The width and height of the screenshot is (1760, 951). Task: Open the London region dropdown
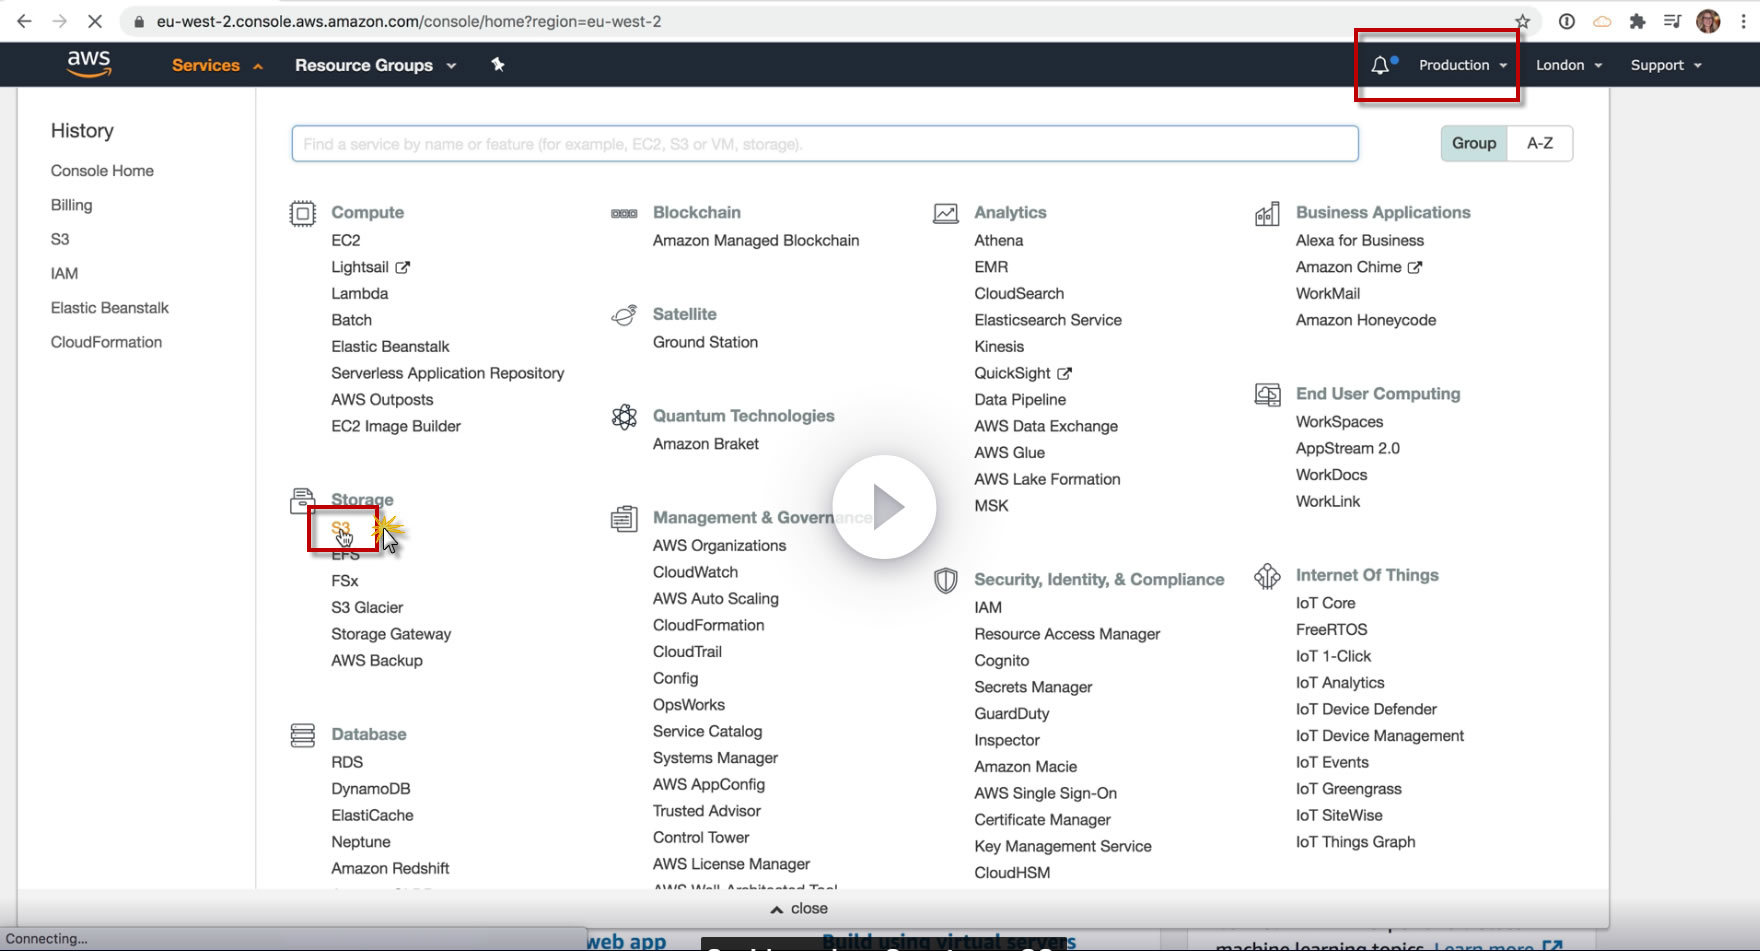pos(1569,65)
